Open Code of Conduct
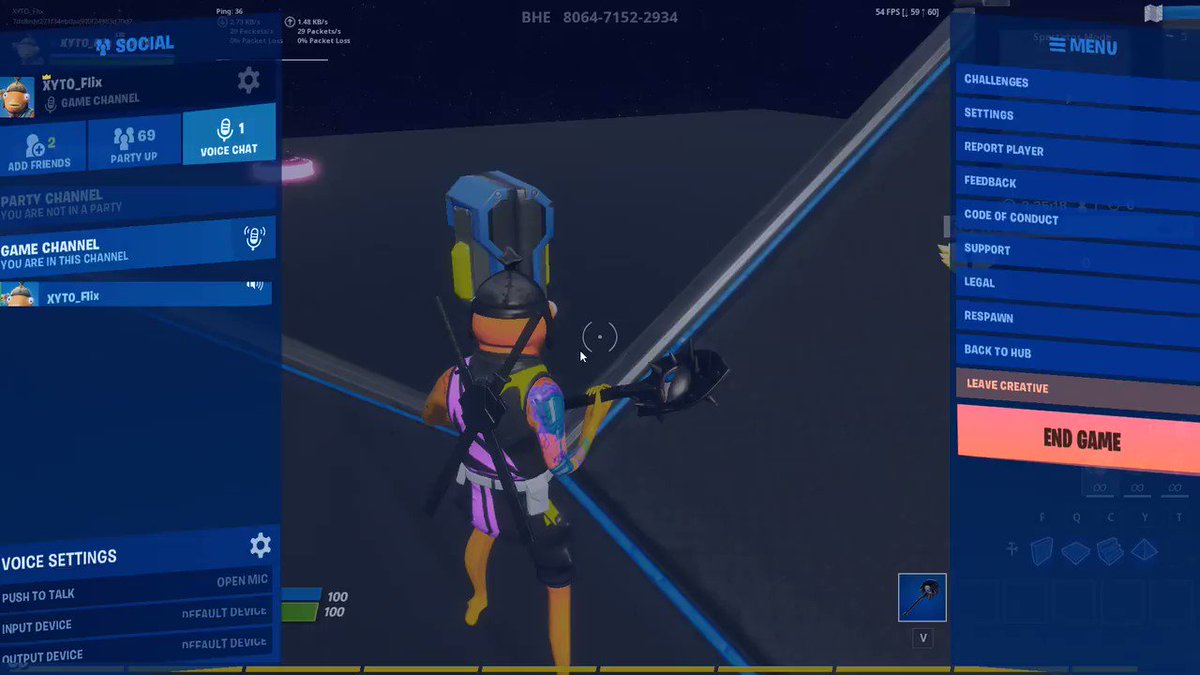1200x675 pixels. click(1078, 221)
